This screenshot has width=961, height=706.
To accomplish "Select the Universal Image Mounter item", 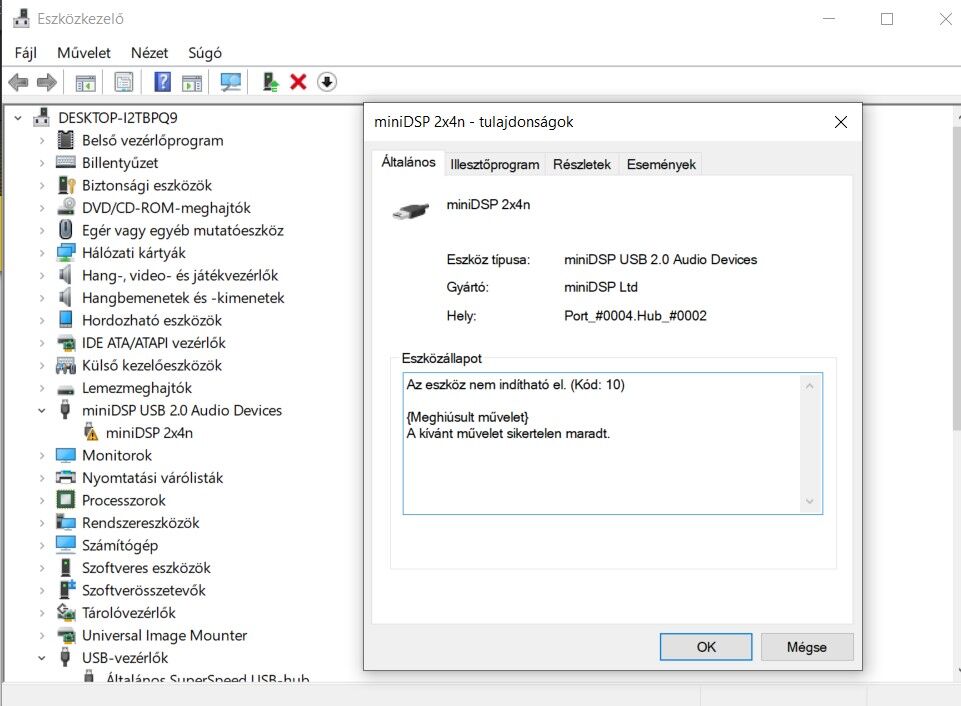I will pos(164,635).
